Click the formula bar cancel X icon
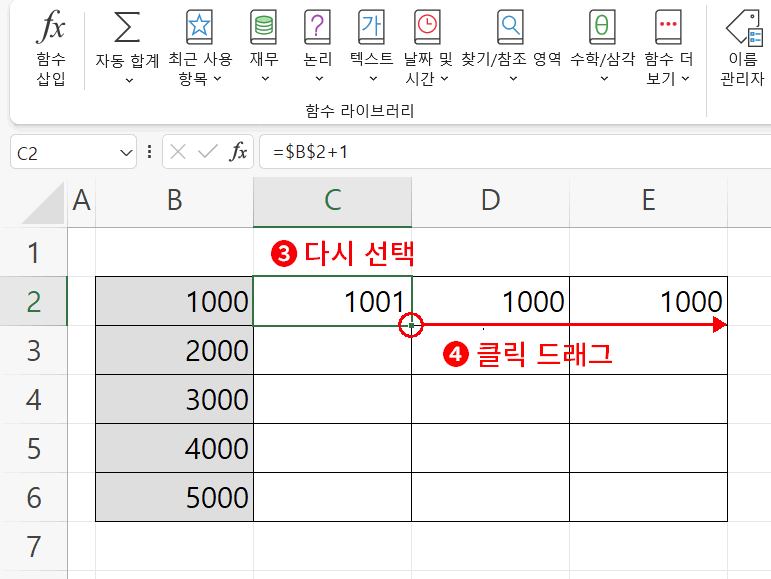Screen dimensions: 771x579 point(178,152)
